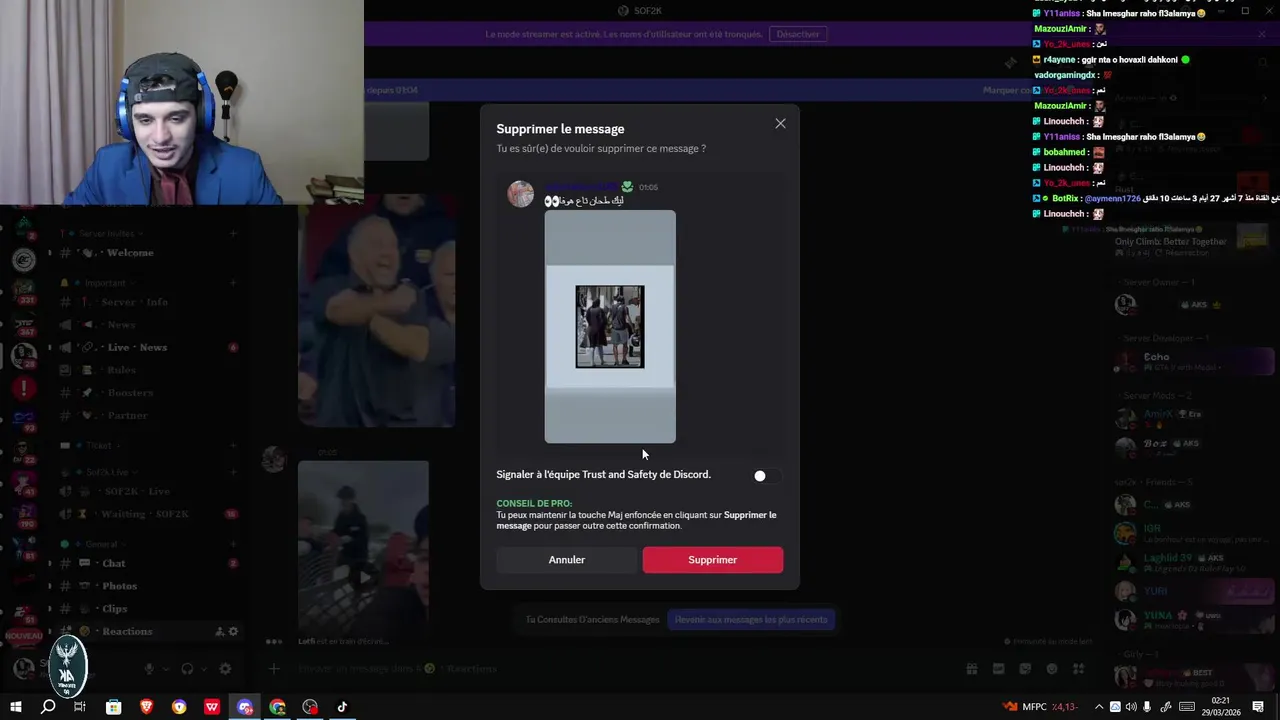Select the Clips channel
The width and height of the screenshot is (1280, 720).
click(x=148, y=608)
